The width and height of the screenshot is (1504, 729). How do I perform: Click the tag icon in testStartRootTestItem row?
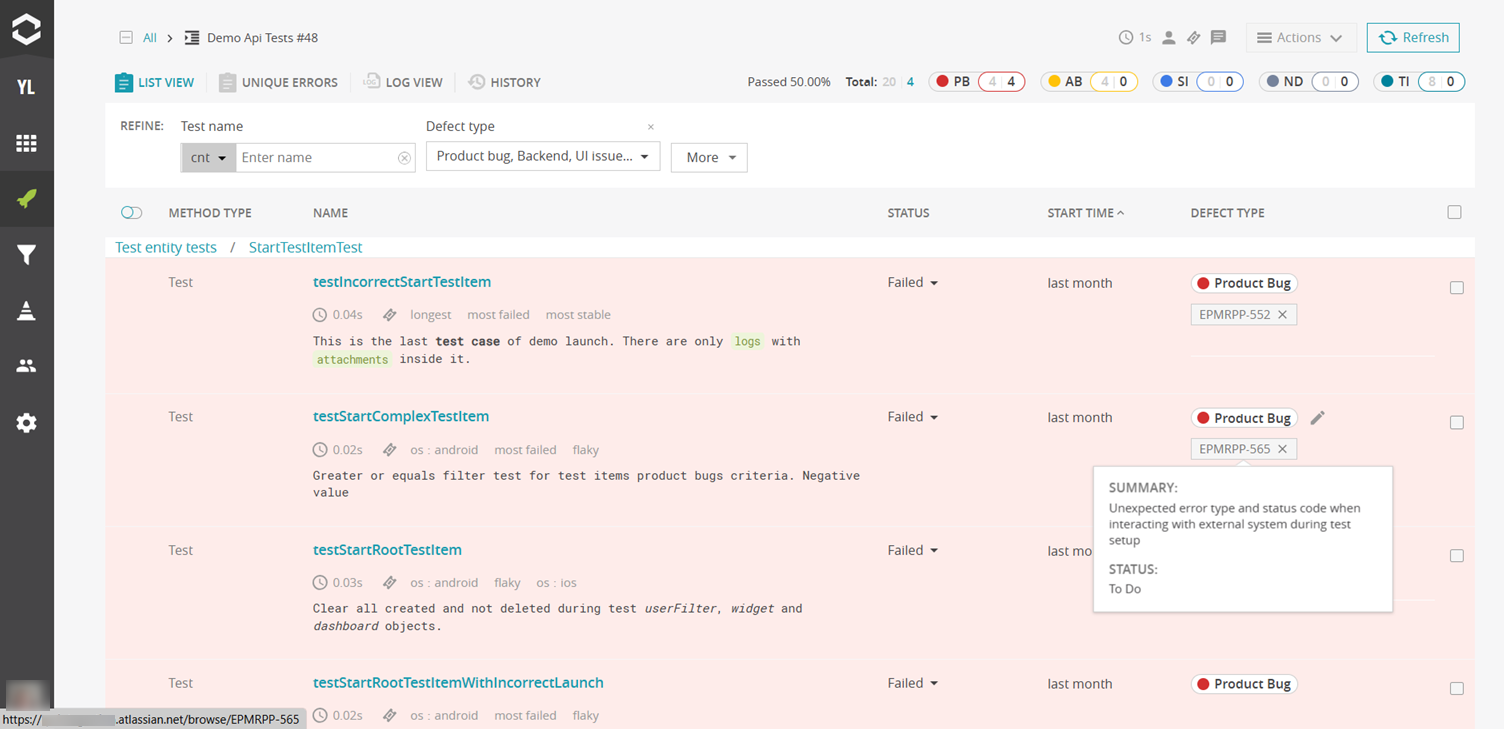[390, 583]
